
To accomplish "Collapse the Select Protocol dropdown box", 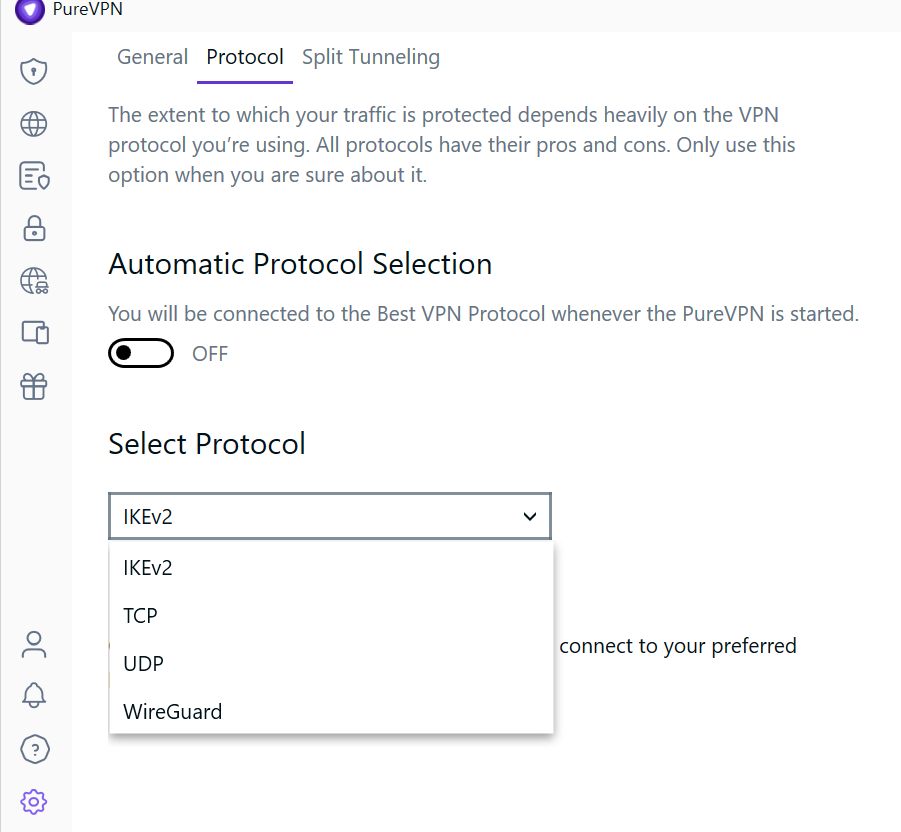I will 329,516.
